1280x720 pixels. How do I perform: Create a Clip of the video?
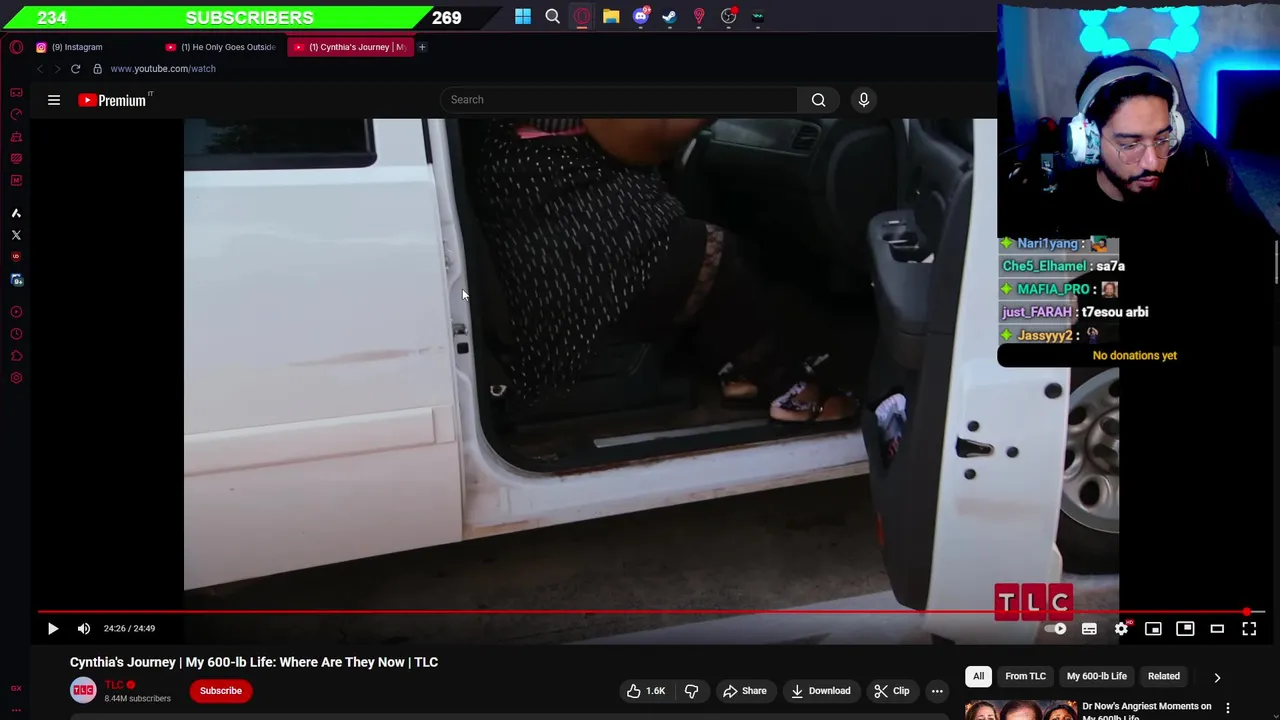click(x=891, y=691)
